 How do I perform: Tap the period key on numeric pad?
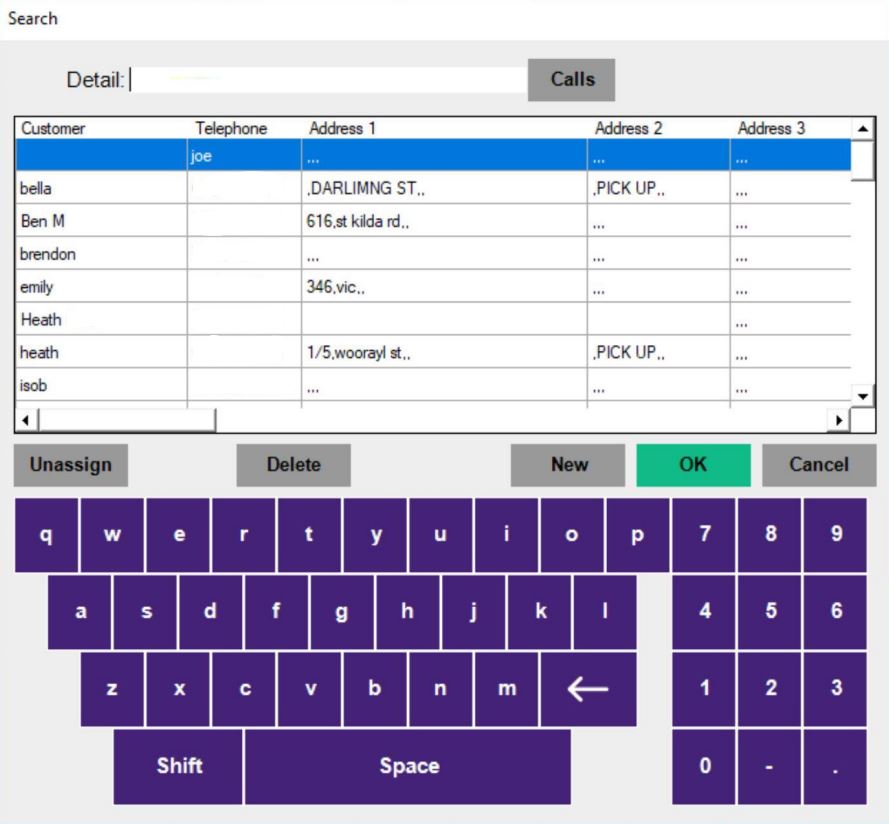pos(836,766)
